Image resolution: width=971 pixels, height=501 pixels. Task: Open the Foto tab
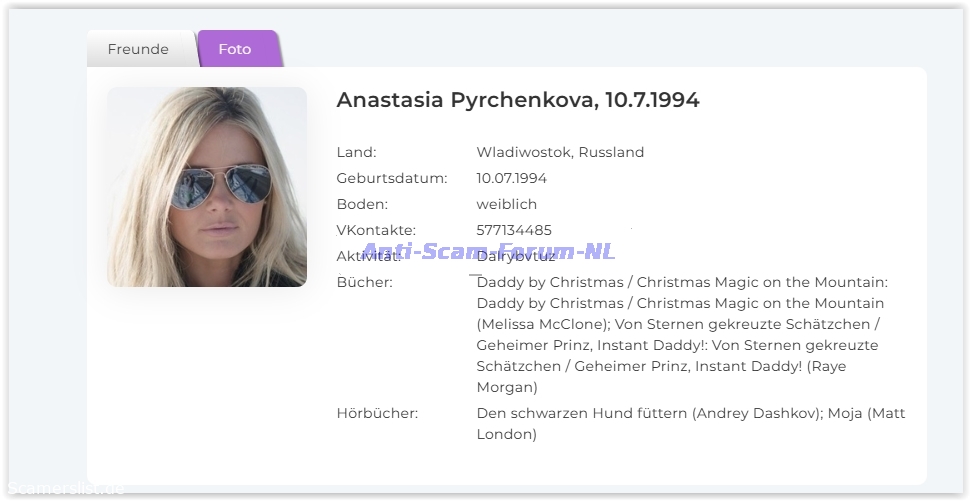click(x=235, y=49)
